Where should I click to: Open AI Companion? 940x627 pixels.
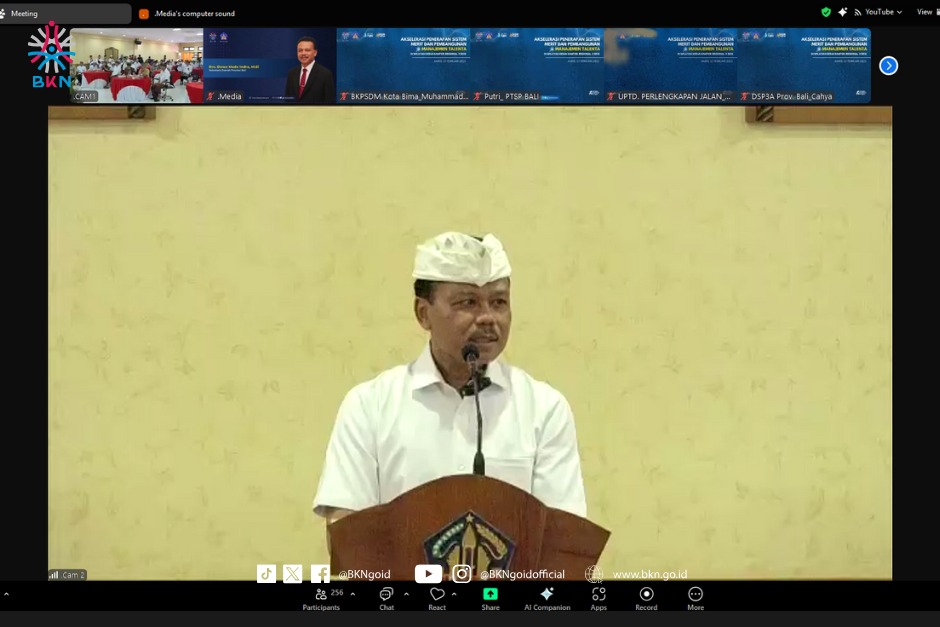(x=546, y=597)
